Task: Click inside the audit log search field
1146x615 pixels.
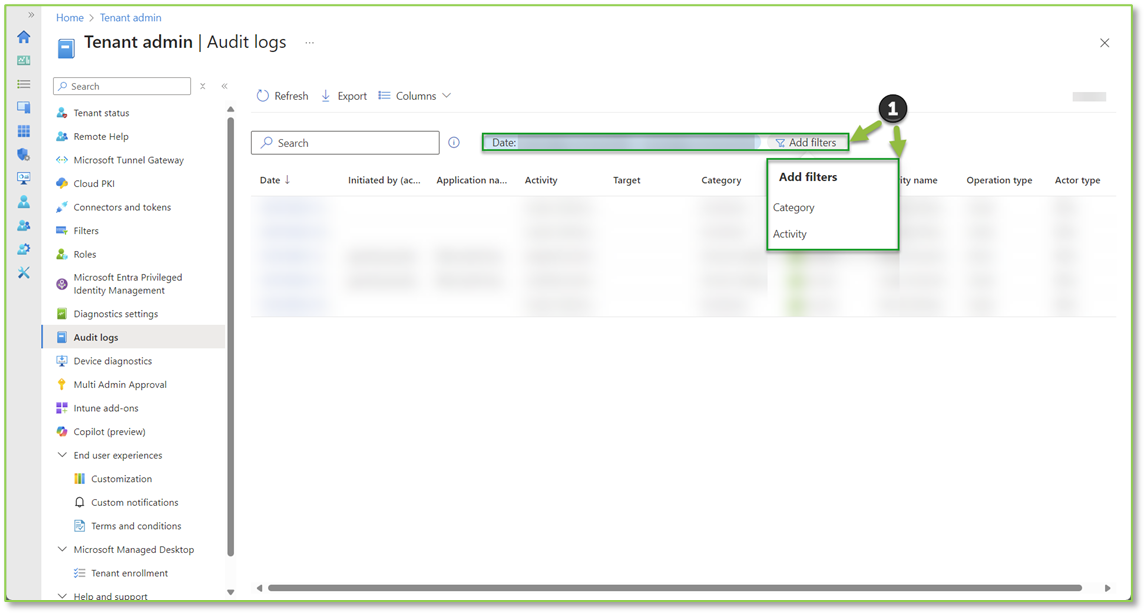Action: [x=344, y=142]
